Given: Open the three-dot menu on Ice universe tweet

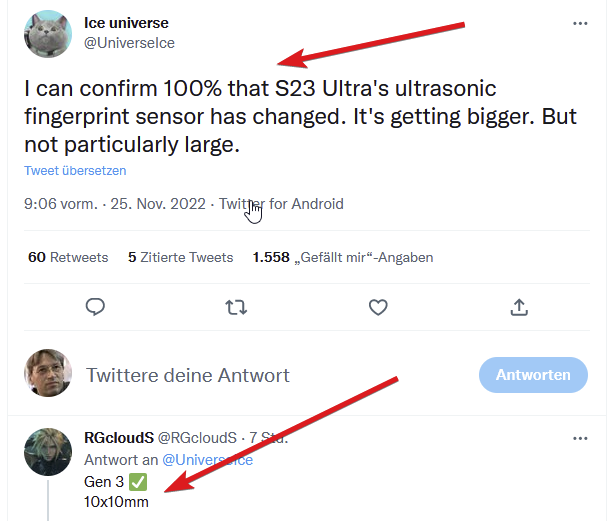Looking at the screenshot, I should (x=580, y=23).
